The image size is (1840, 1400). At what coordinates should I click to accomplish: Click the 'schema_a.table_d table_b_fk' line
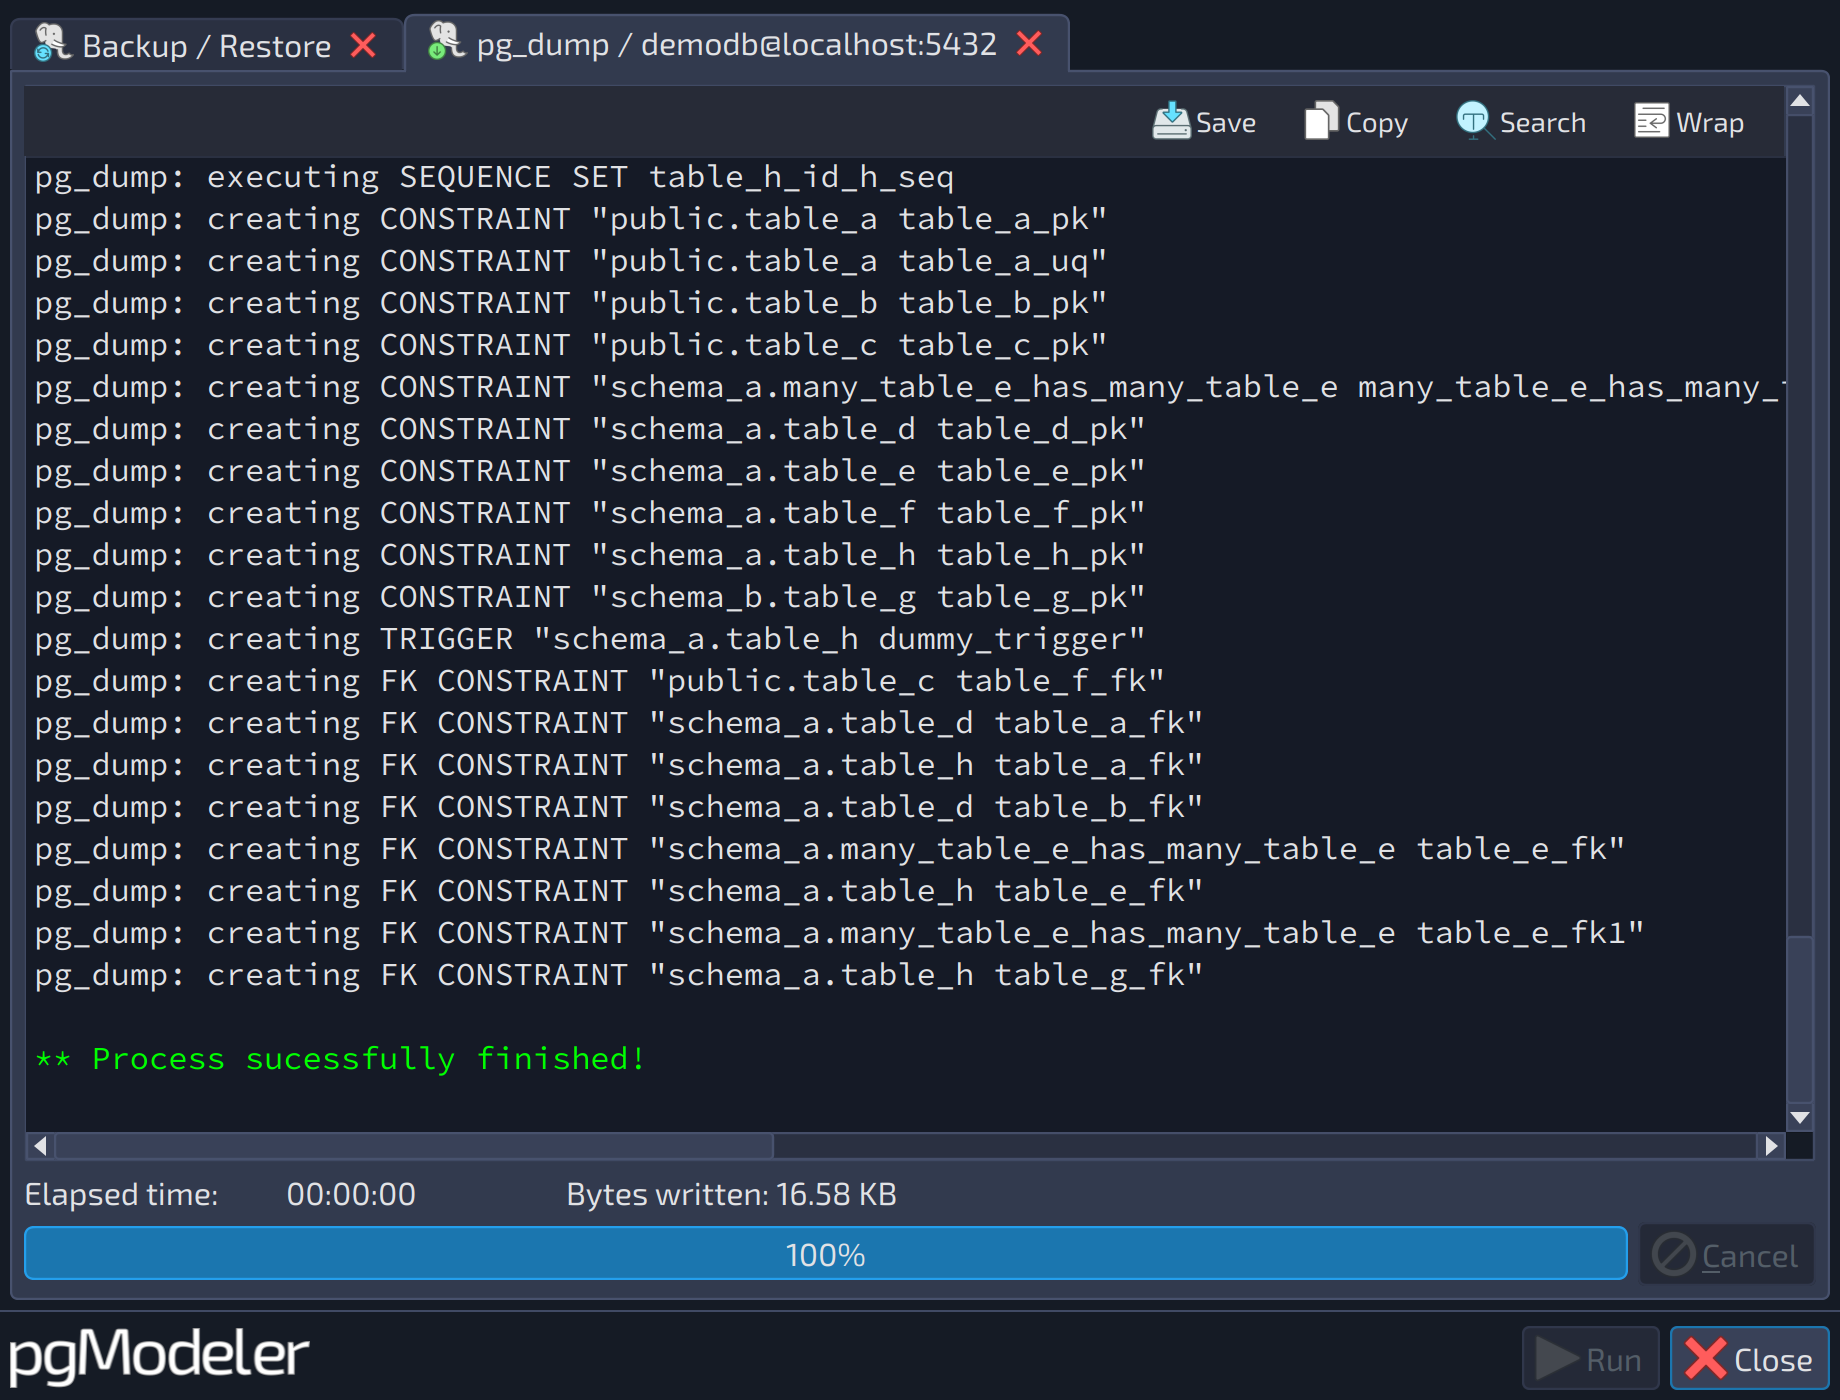[619, 807]
